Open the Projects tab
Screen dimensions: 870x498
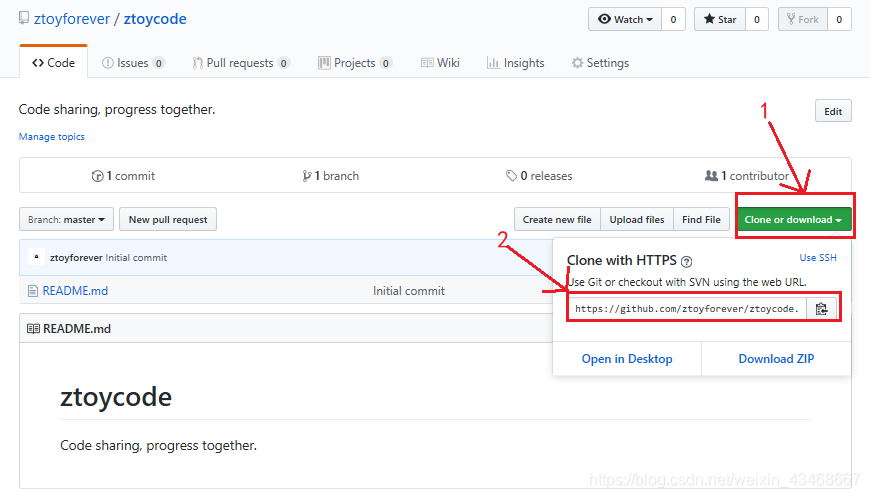tap(355, 63)
